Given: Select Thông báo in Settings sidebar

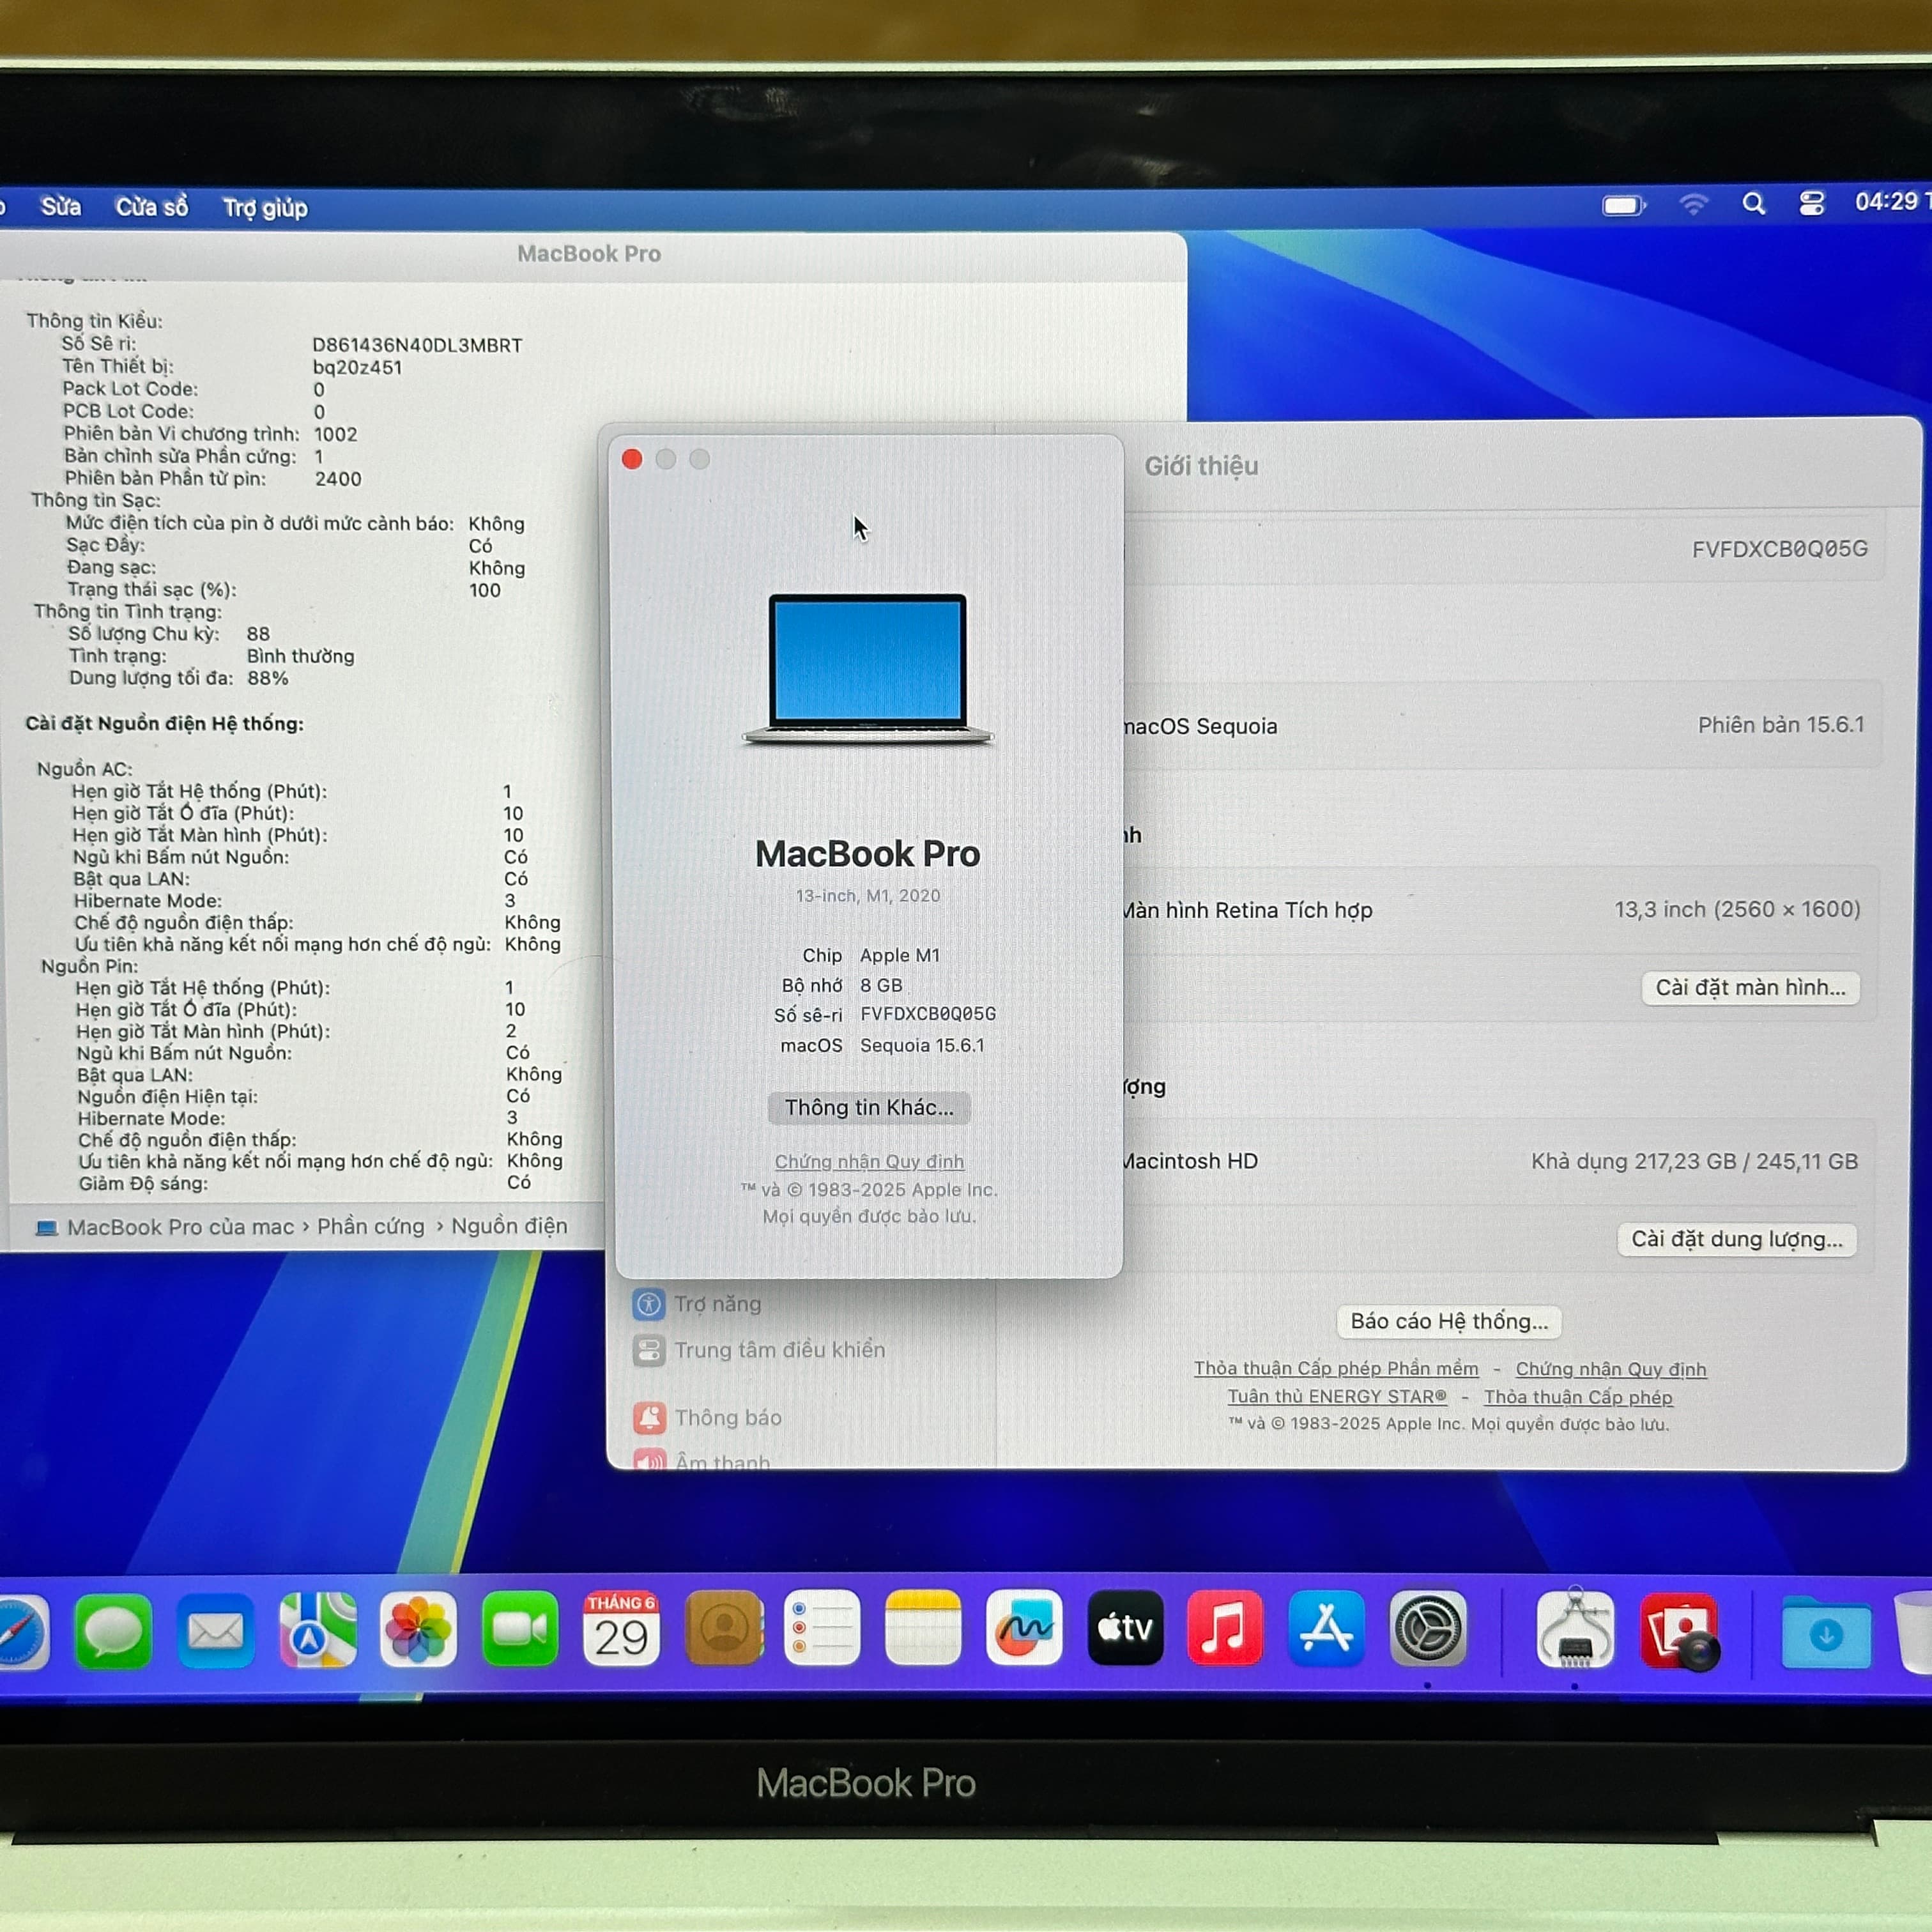Looking at the screenshot, I should 707,1418.
